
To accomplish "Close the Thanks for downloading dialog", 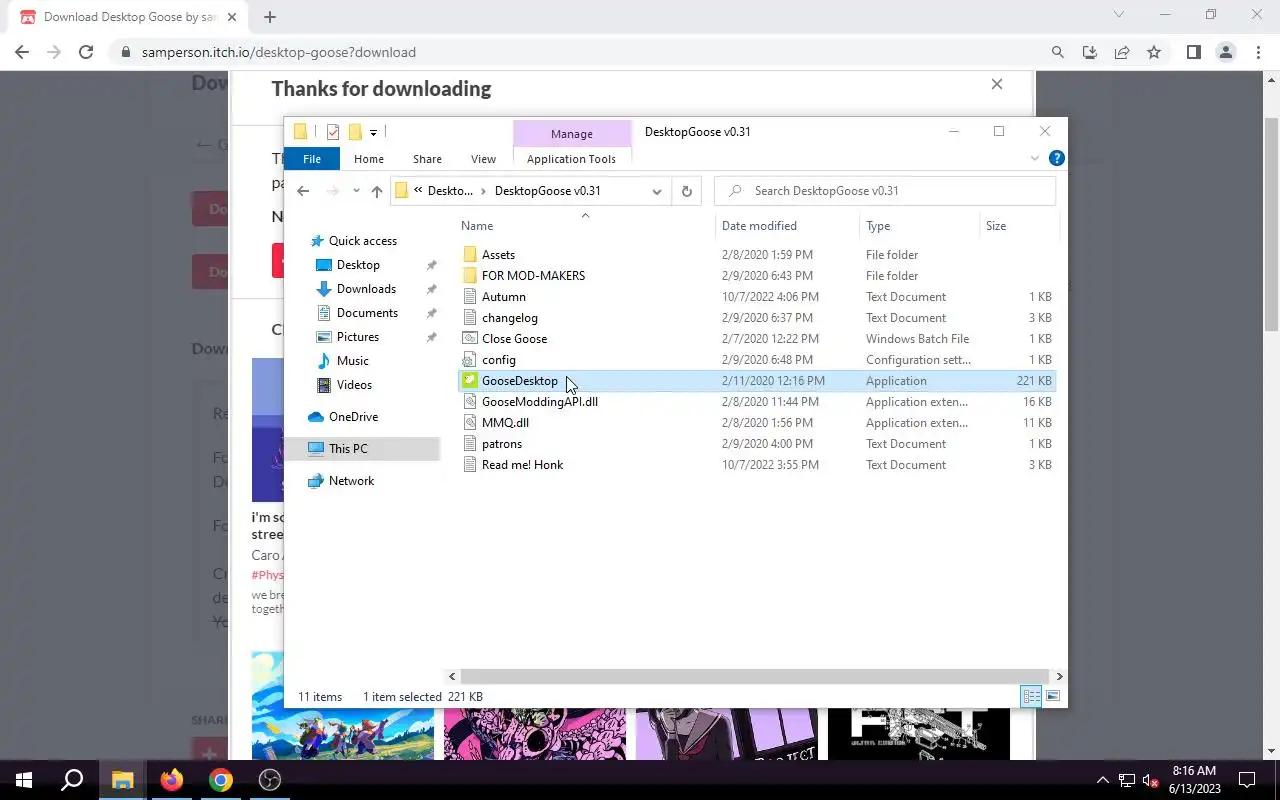I will coord(996,84).
